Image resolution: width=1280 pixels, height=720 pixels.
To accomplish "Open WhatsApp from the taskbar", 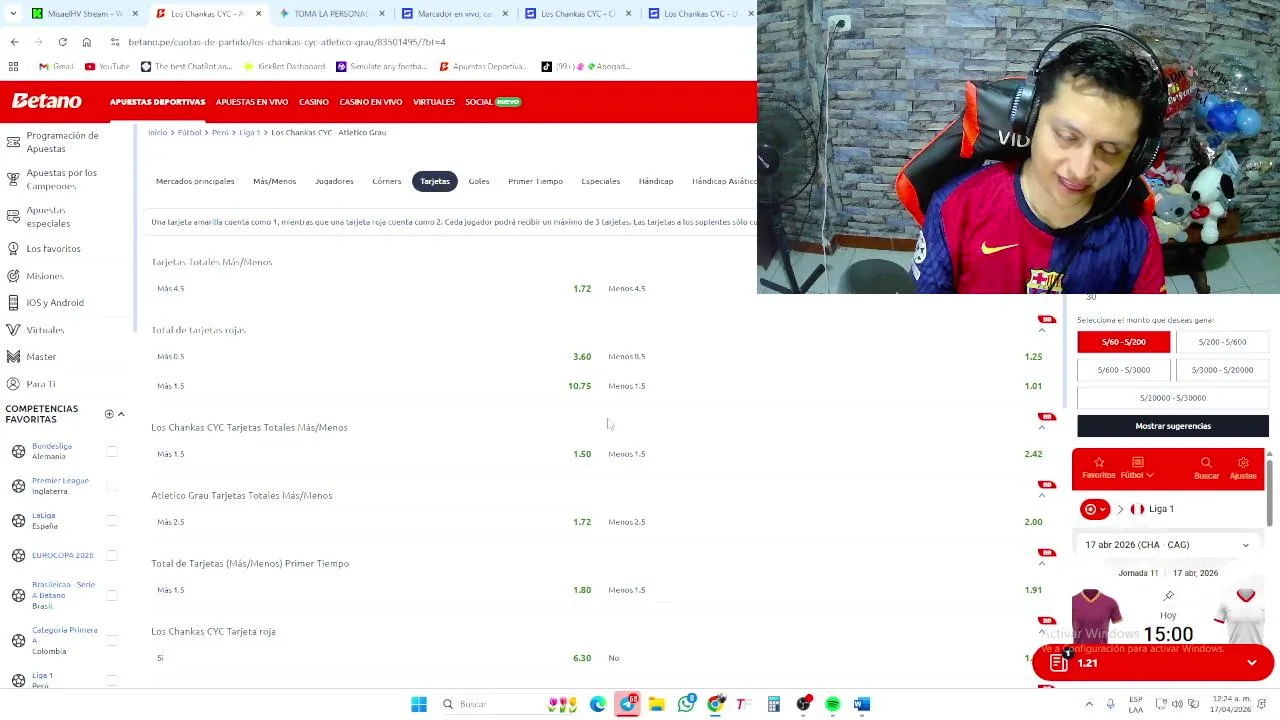I will [x=686, y=704].
